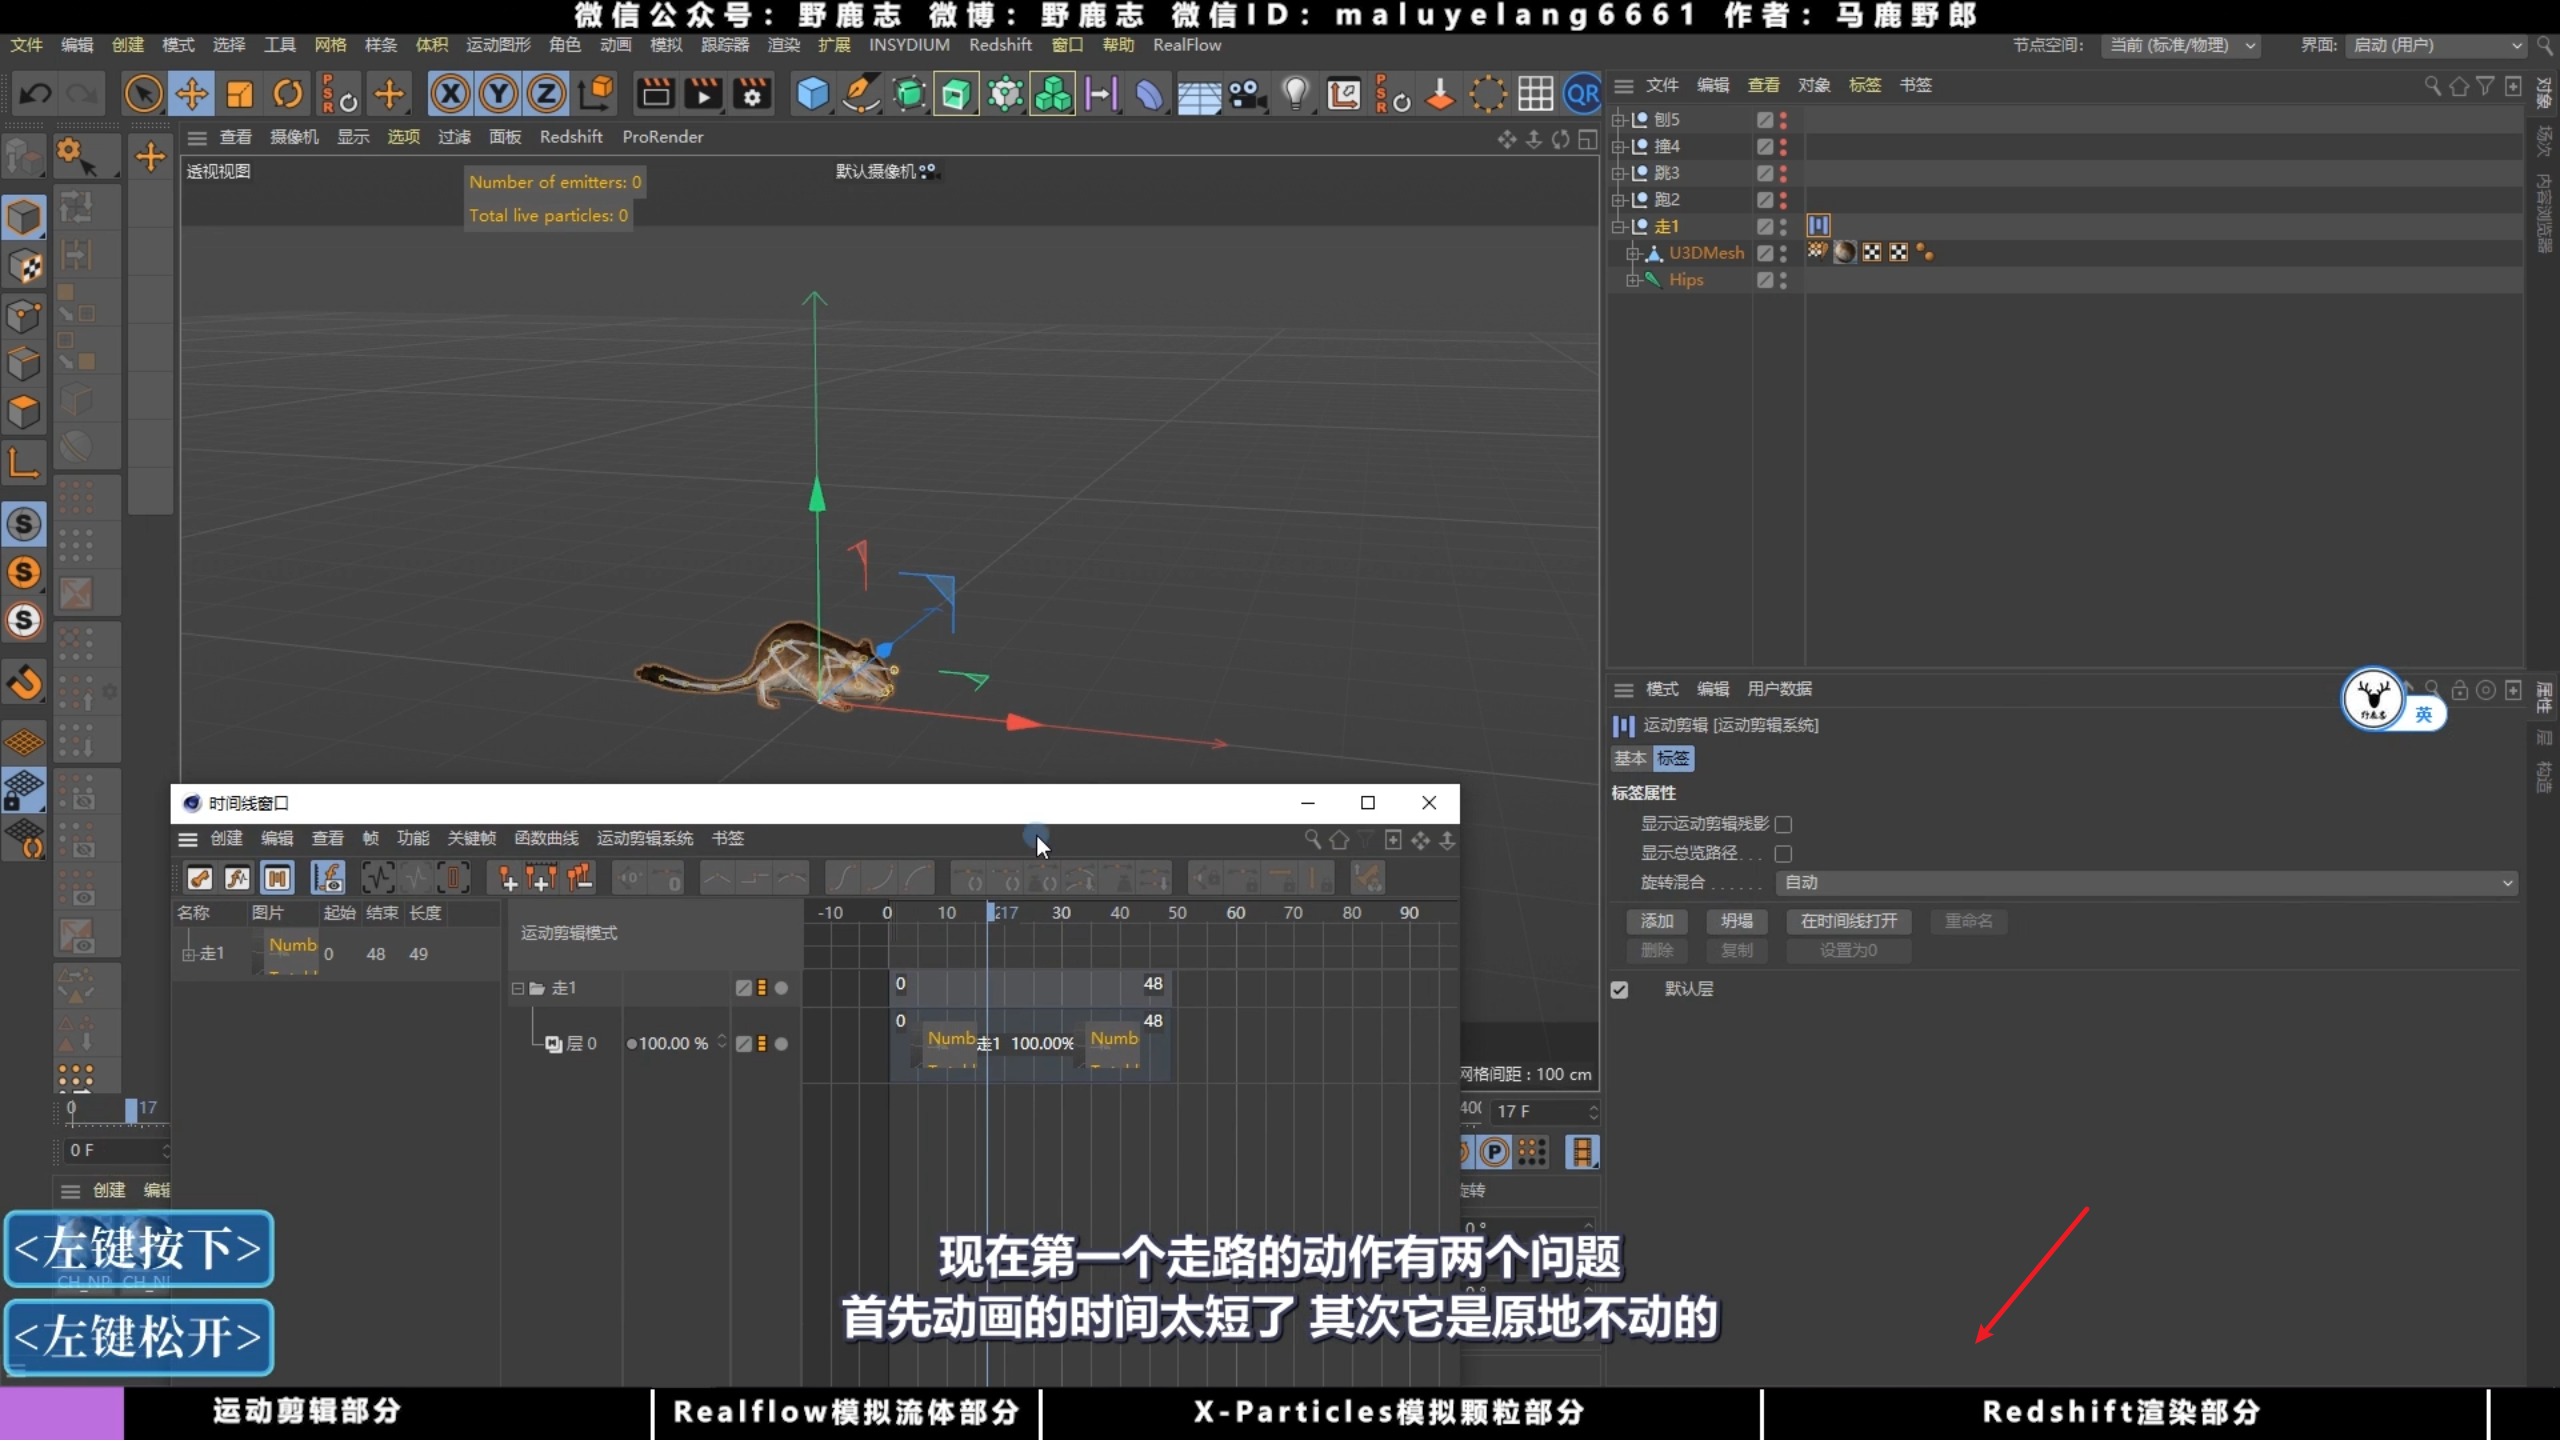
Task: Select the Move tool in top toolbar
Action: click(x=191, y=95)
